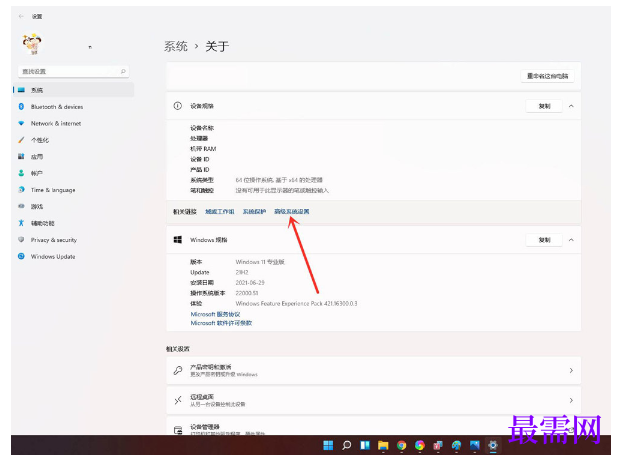The width and height of the screenshot is (620, 461).
Task: Click the Privacy shield sidebar icon
Action: (x=21, y=240)
